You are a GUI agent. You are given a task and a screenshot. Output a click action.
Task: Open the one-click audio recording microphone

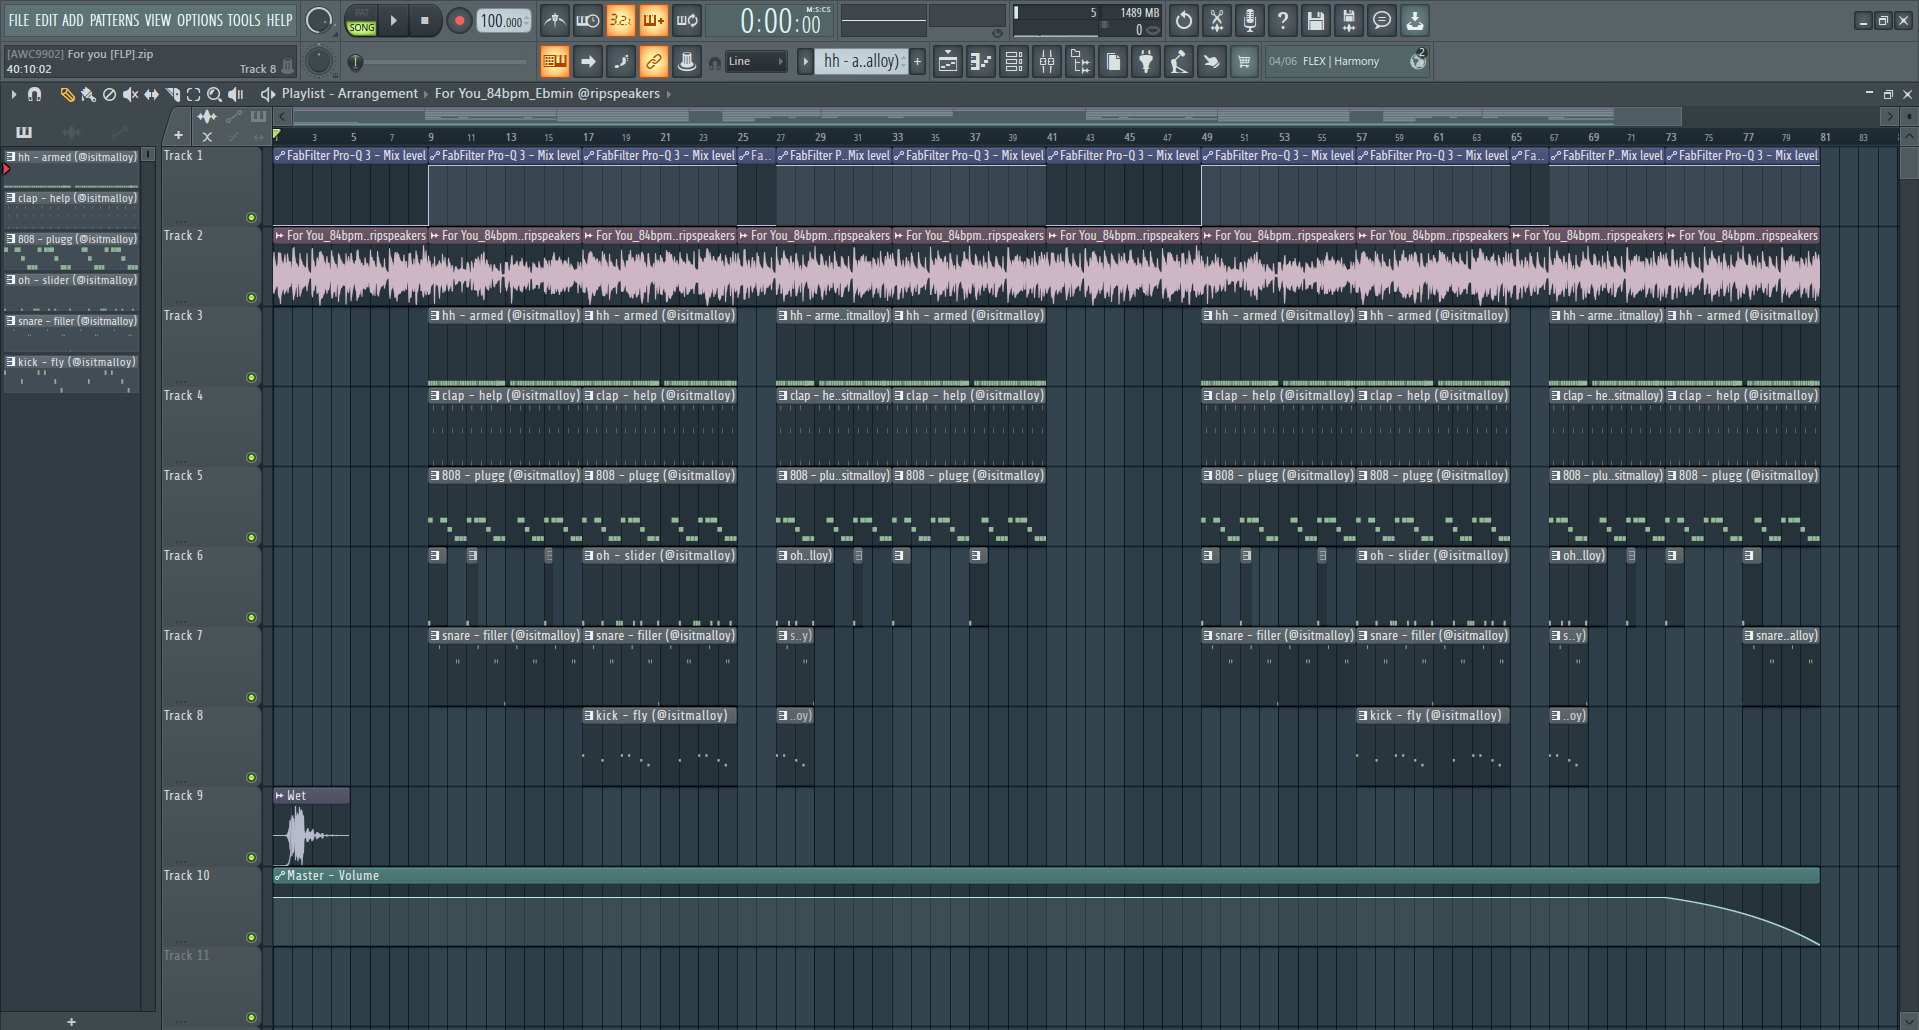point(1250,20)
